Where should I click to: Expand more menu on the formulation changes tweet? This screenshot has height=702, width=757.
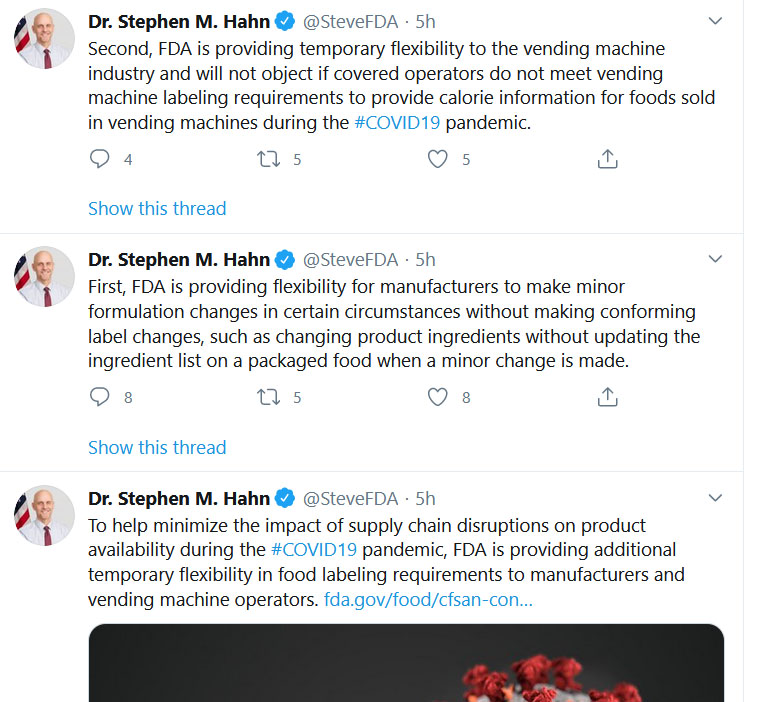[x=715, y=259]
